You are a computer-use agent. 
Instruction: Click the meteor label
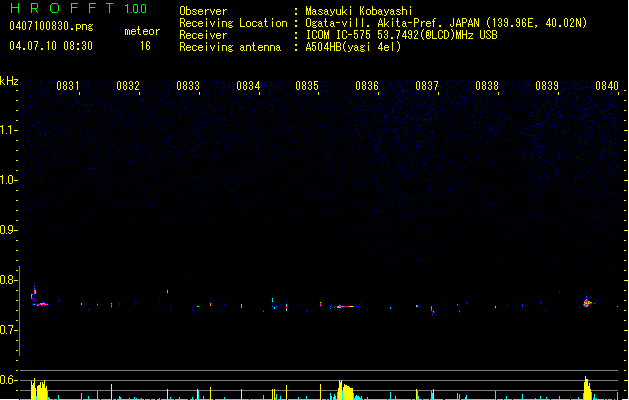click(142, 31)
